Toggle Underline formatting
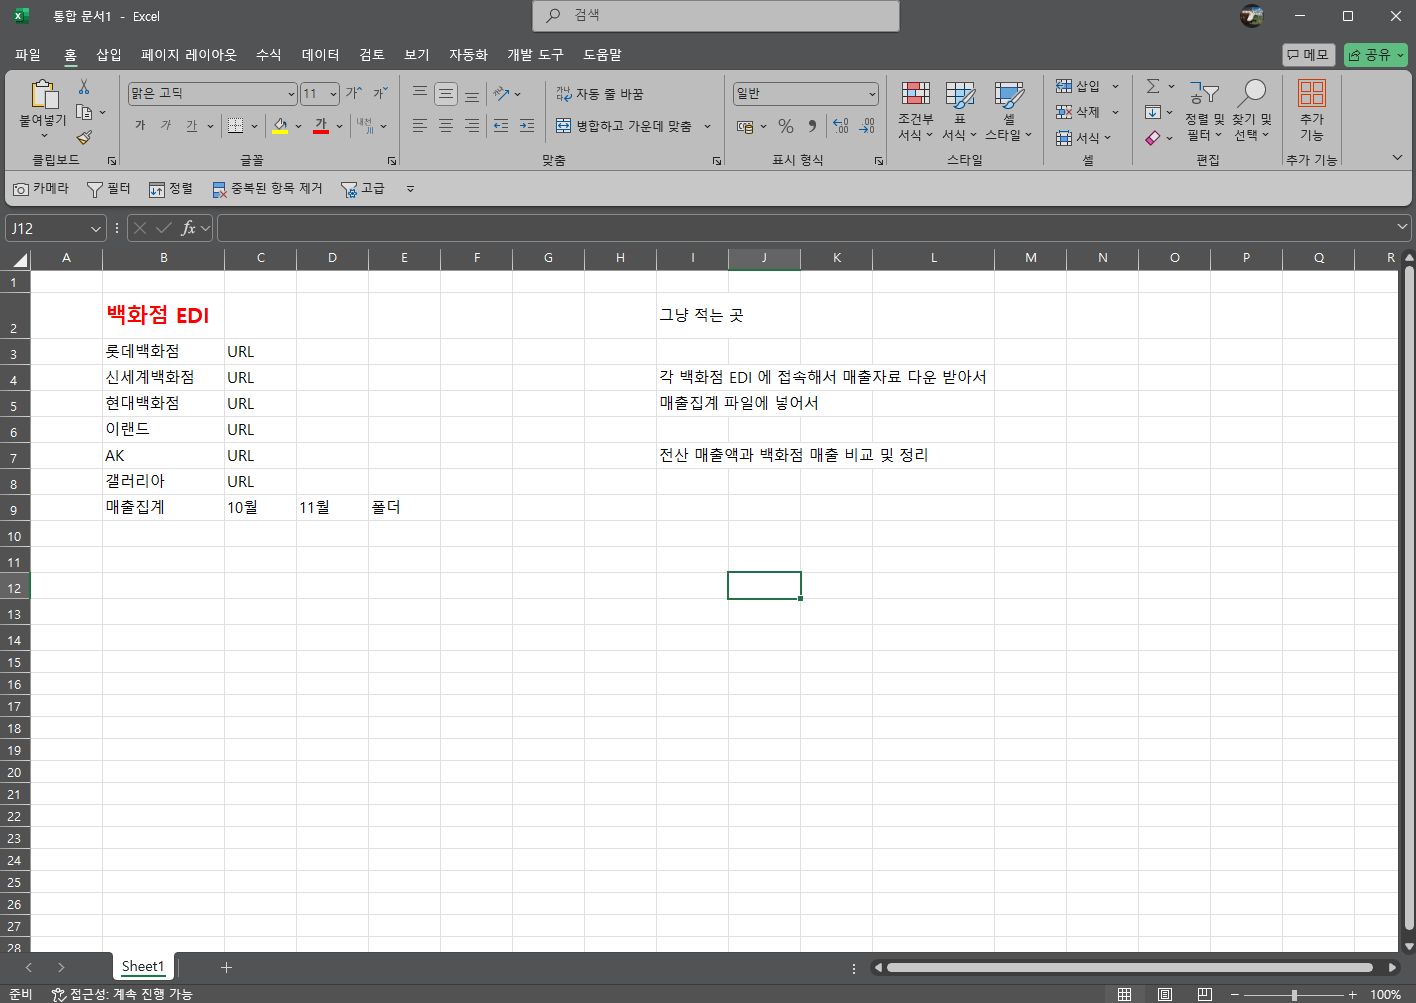This screenshot has width=1416, height=1003. coord(191,125)
